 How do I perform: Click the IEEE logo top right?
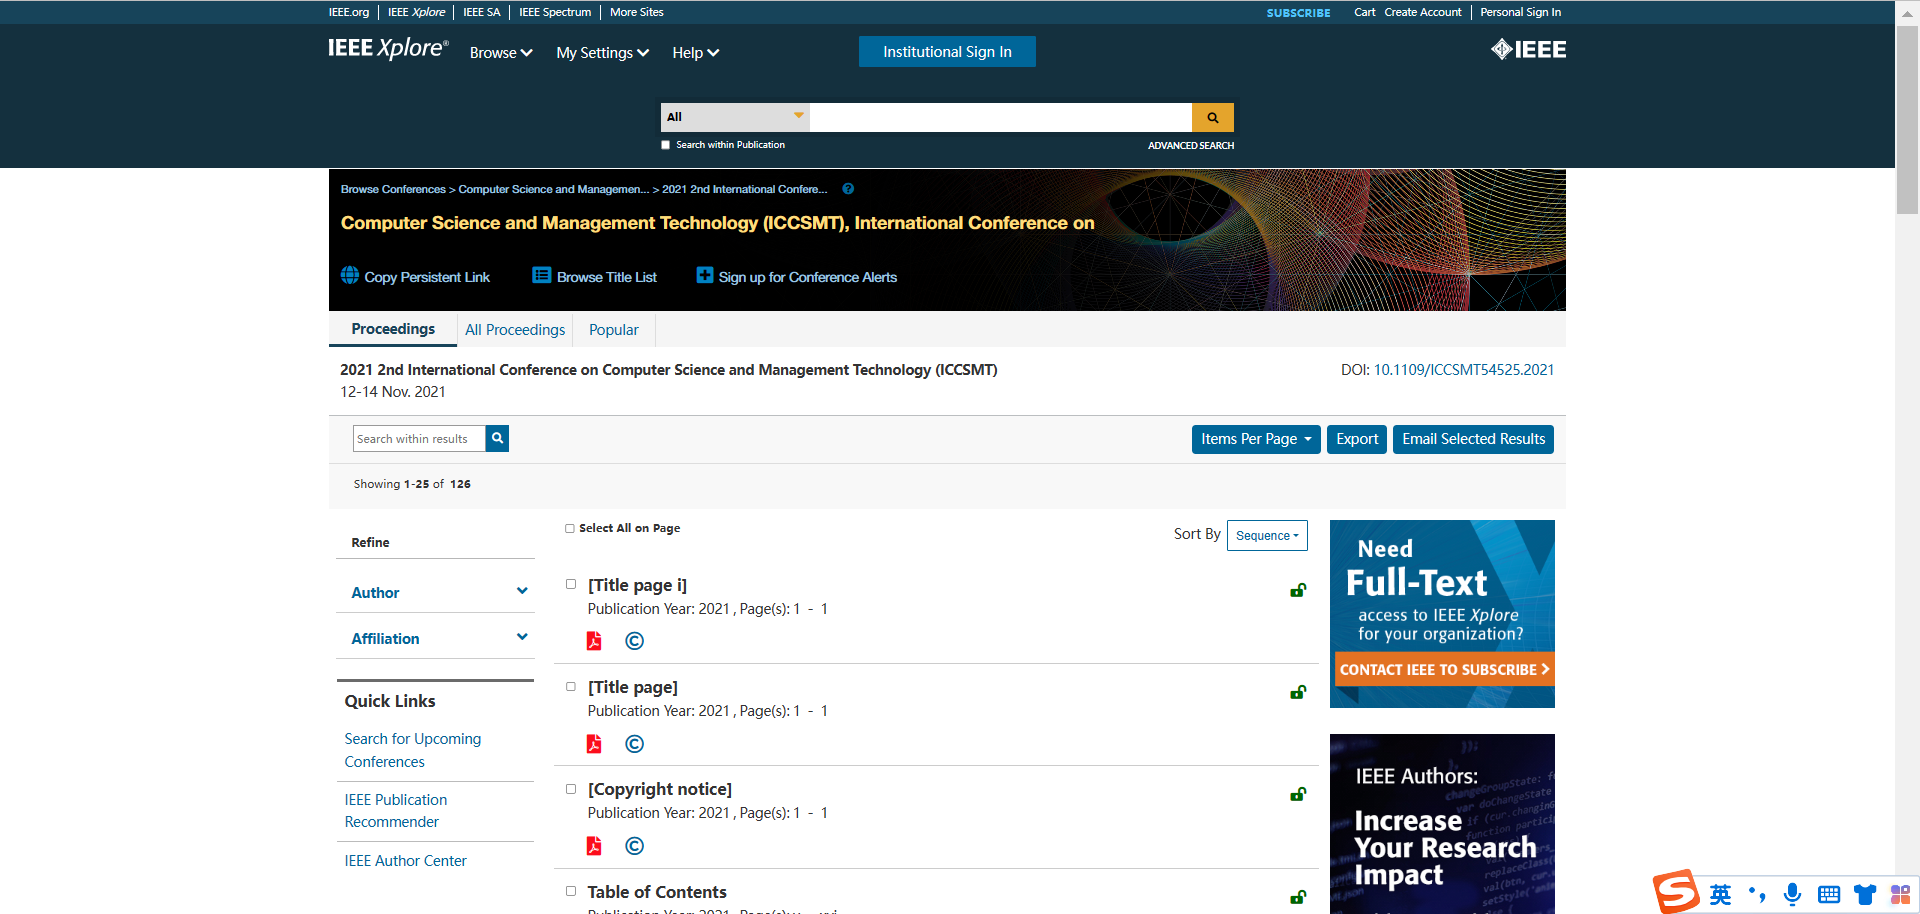tap(1528, 50)
